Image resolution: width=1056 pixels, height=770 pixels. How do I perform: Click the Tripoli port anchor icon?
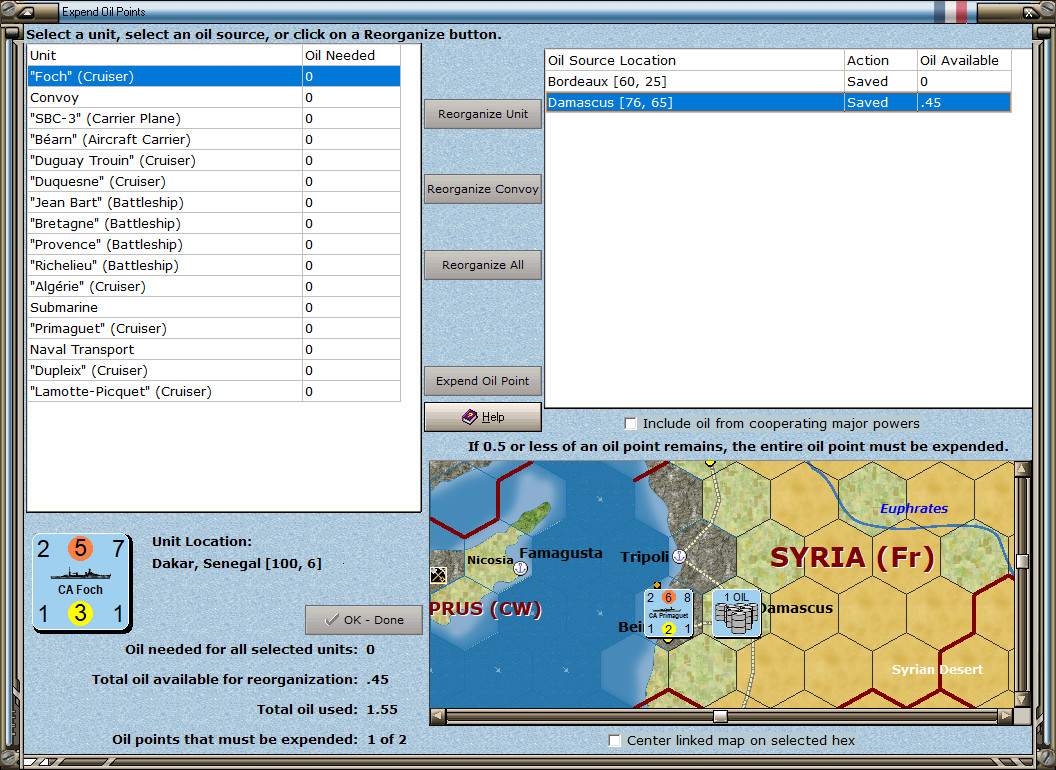[x=678, y=556]
